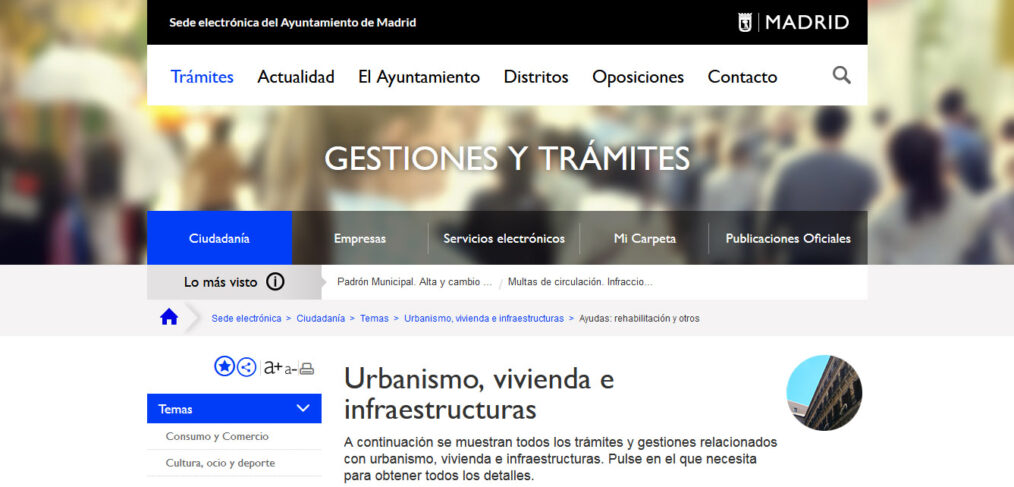Open Padrón Municipal most-viewed link
The width and height of the screenshot is (1014, 487).
click(x=414, y=282)
